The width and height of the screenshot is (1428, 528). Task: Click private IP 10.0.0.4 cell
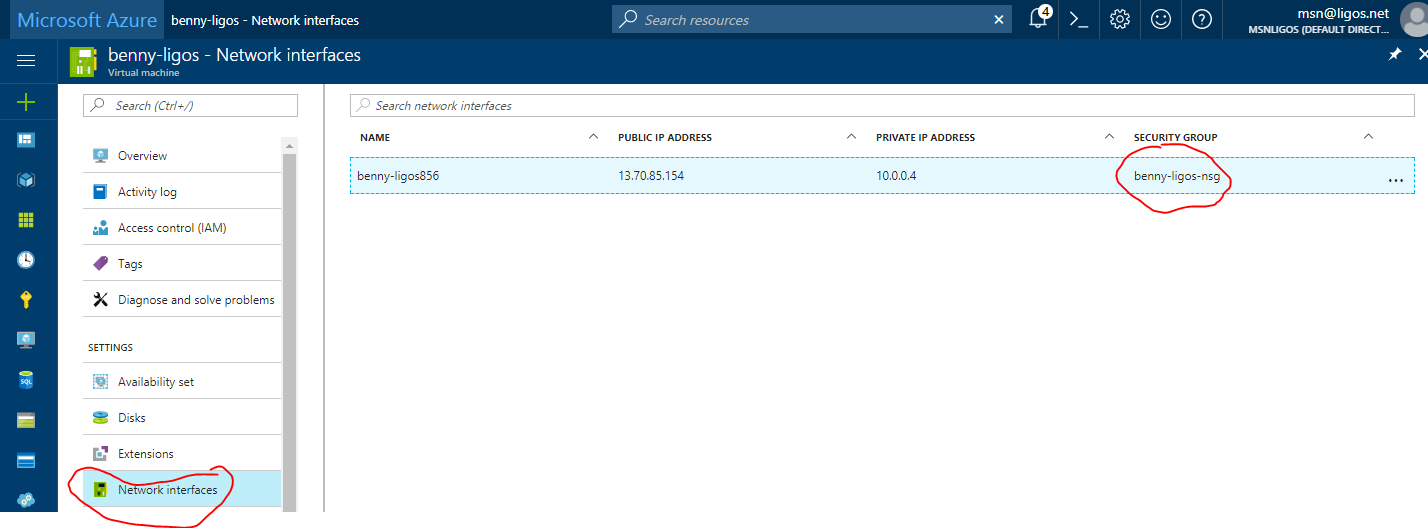tap(896, 176)
